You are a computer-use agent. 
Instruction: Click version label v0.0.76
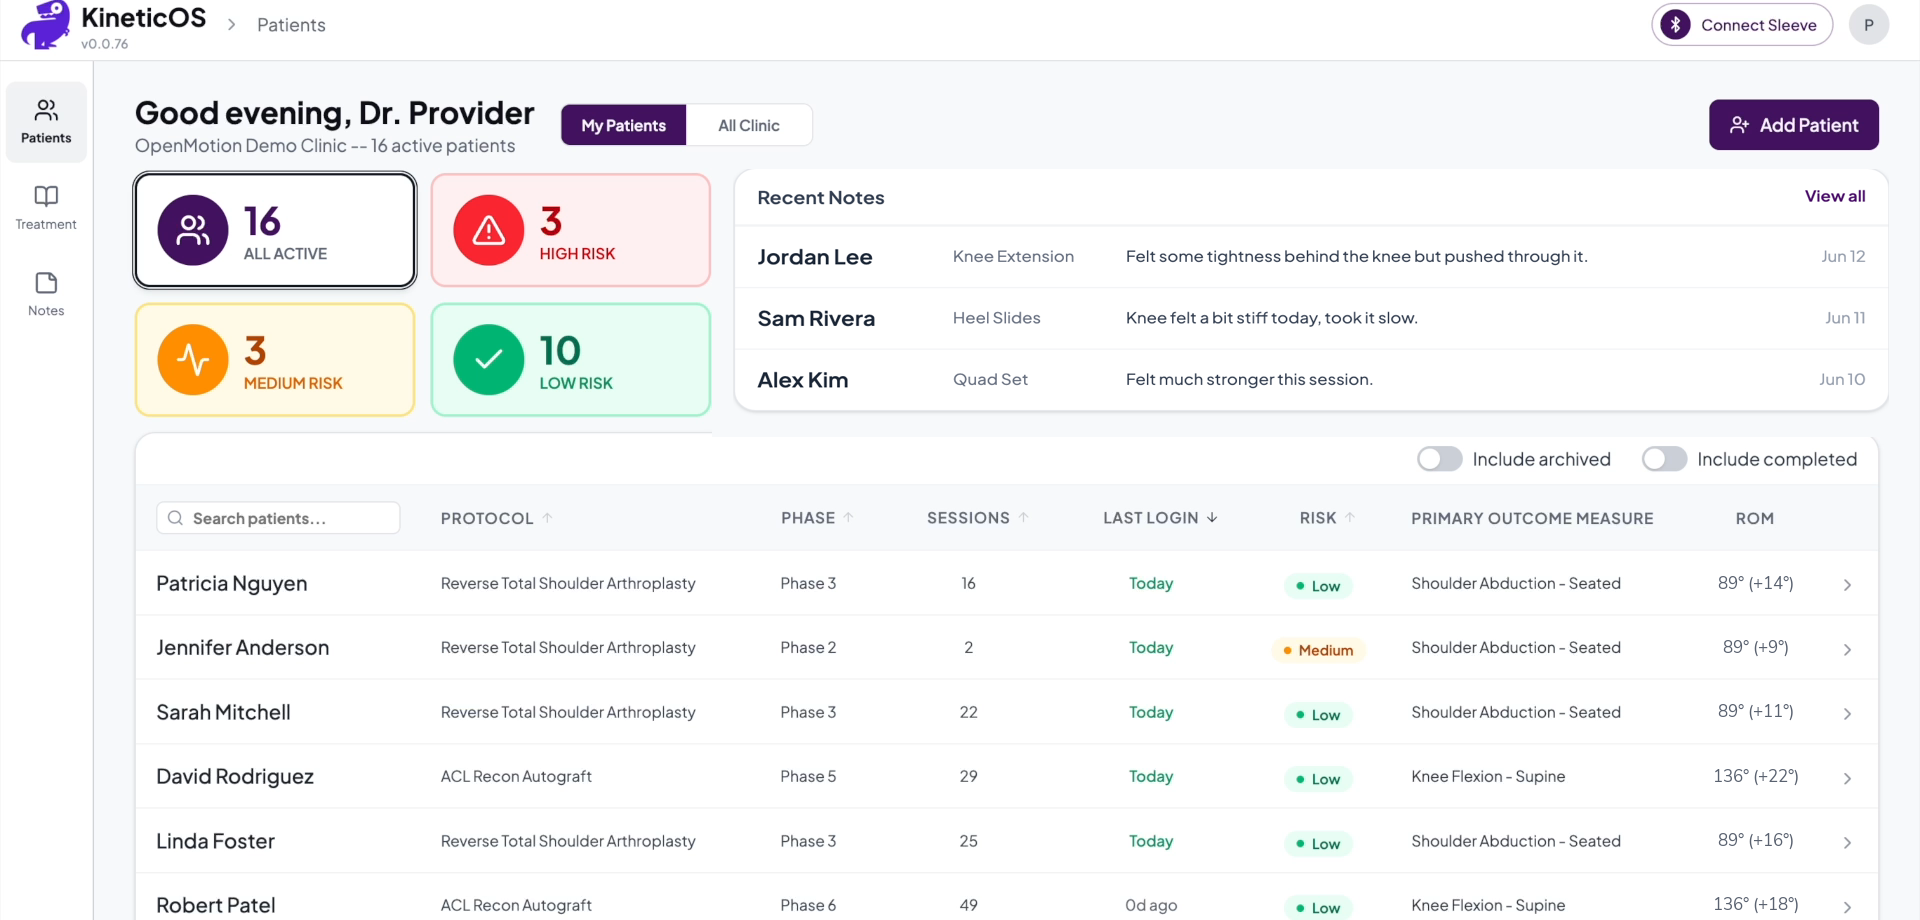pos(105,44)
